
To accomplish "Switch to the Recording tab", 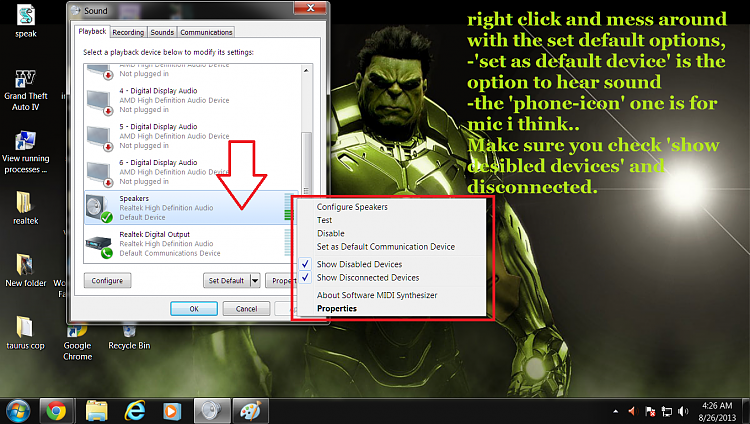I will tap(128, 32).
